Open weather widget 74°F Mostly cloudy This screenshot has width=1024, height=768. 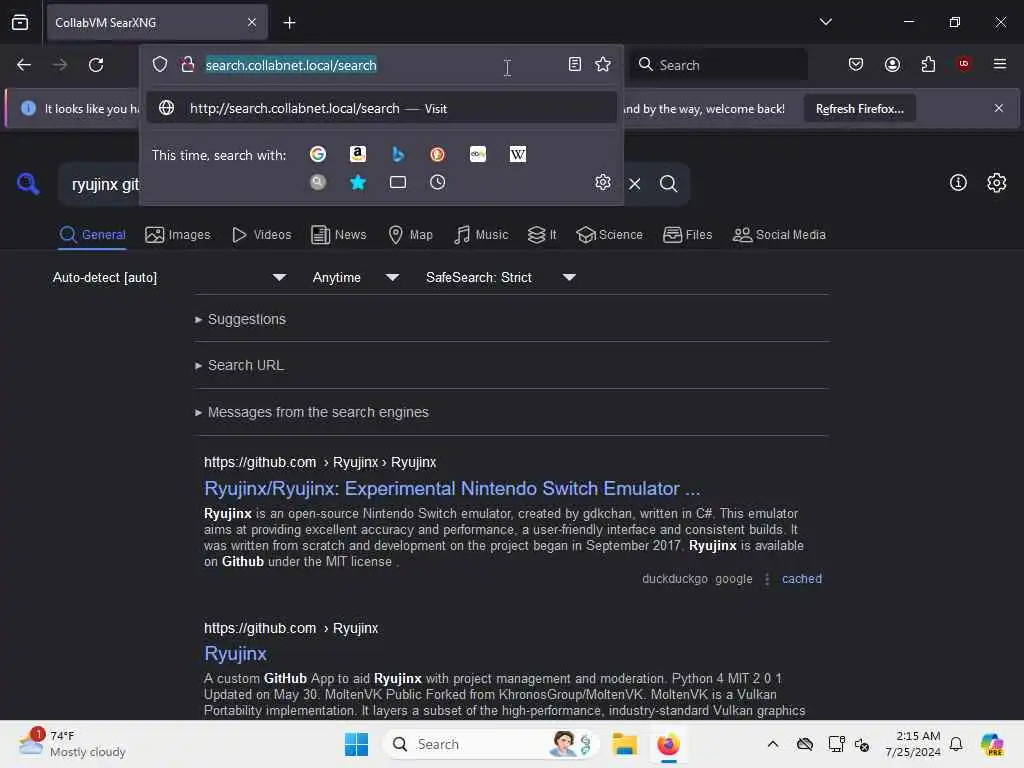[73, 743]
